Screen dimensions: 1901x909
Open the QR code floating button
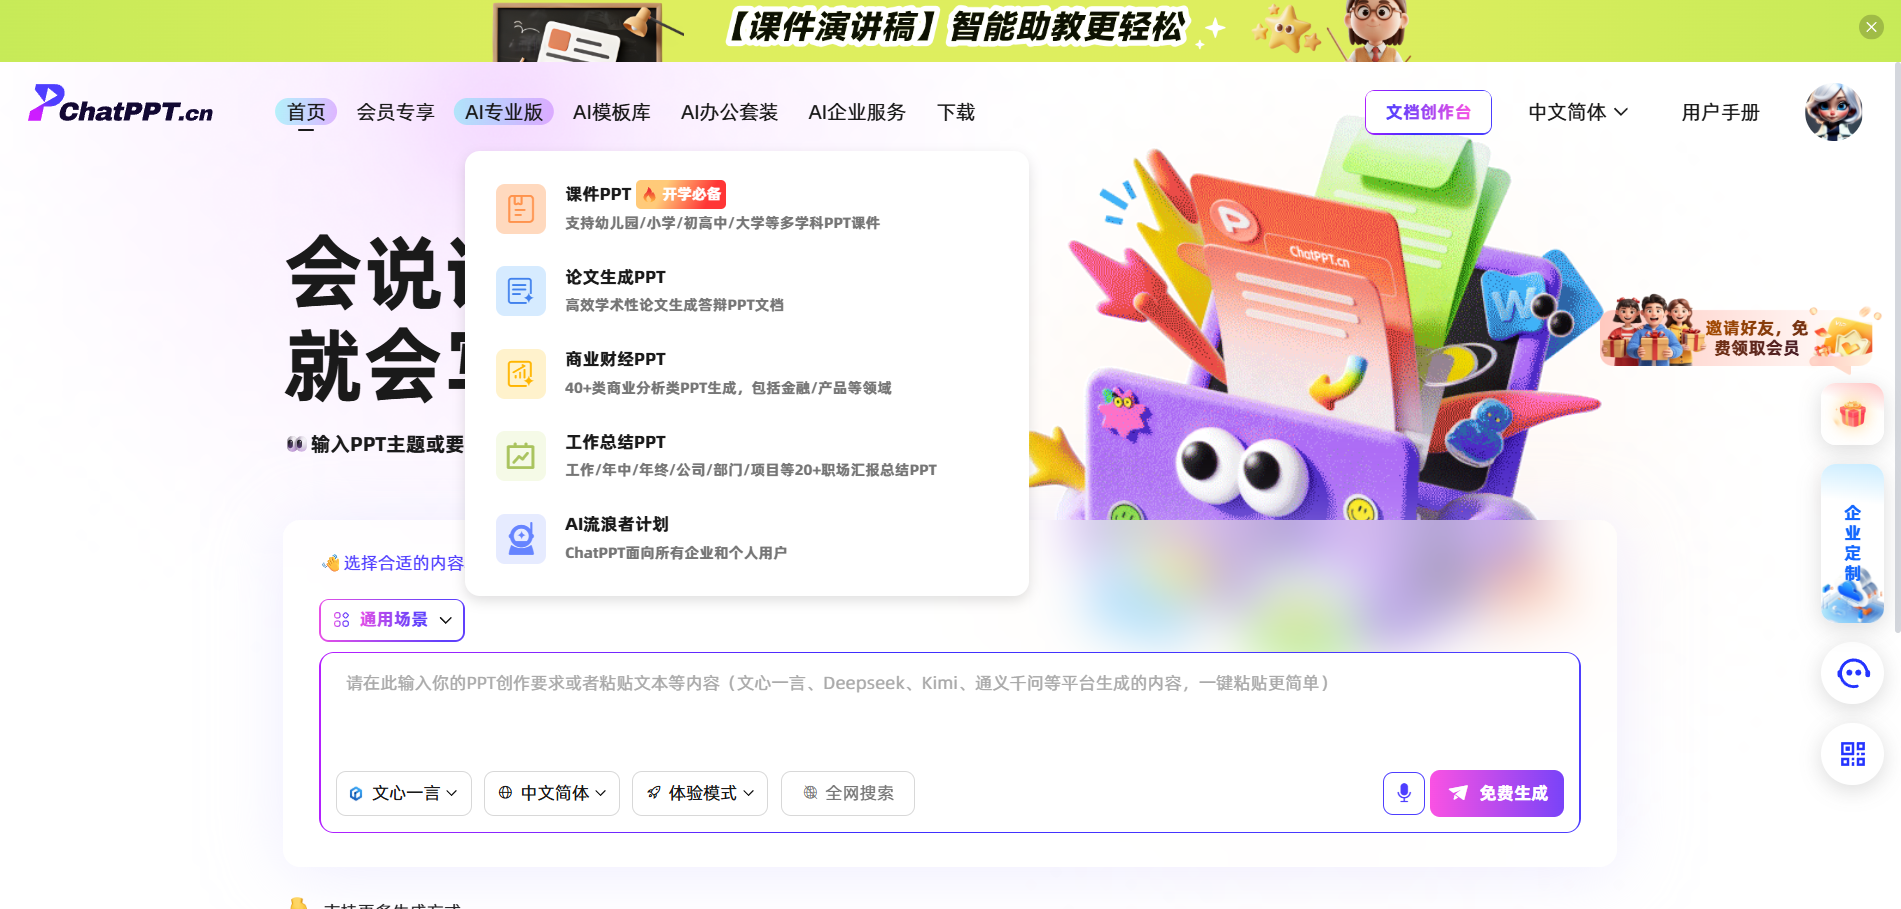(1852, 754)
